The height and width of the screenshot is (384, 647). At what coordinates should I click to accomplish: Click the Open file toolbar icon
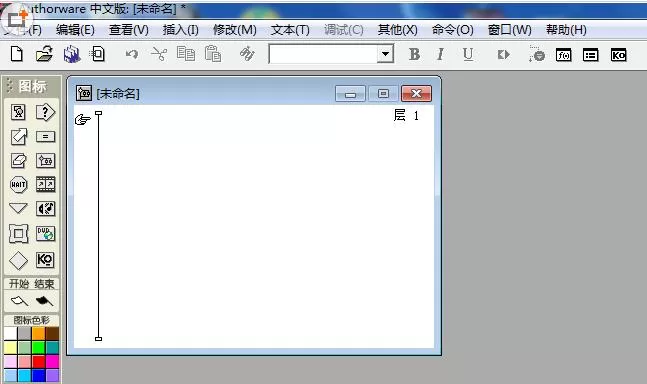(x=44, y=54)
